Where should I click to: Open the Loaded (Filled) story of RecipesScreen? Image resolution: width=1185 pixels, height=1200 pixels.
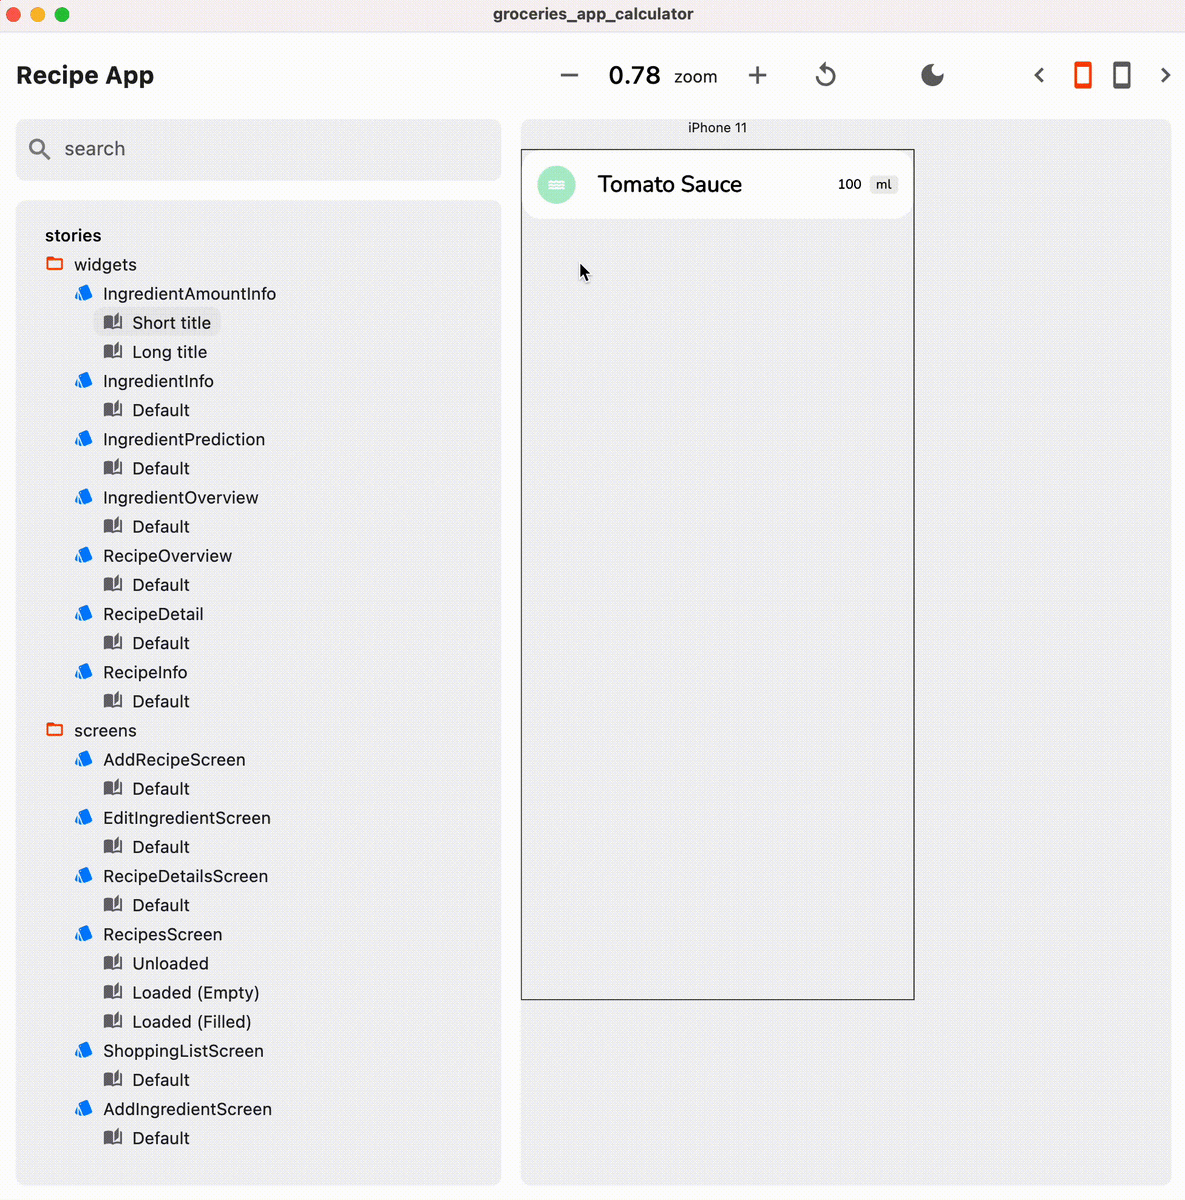190,1021
